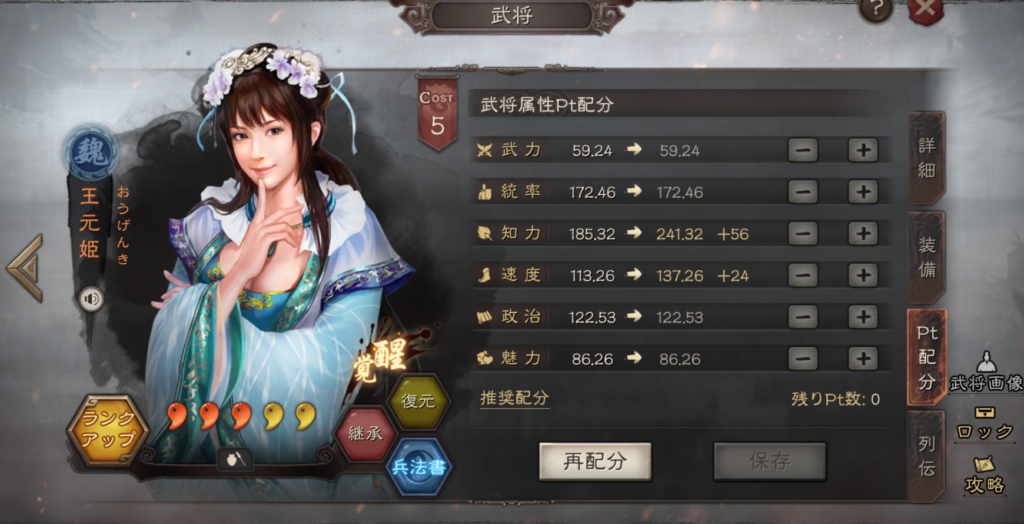Increase 統率 with the plus button
Viewport: 1024px width, 524px height.
863,192
